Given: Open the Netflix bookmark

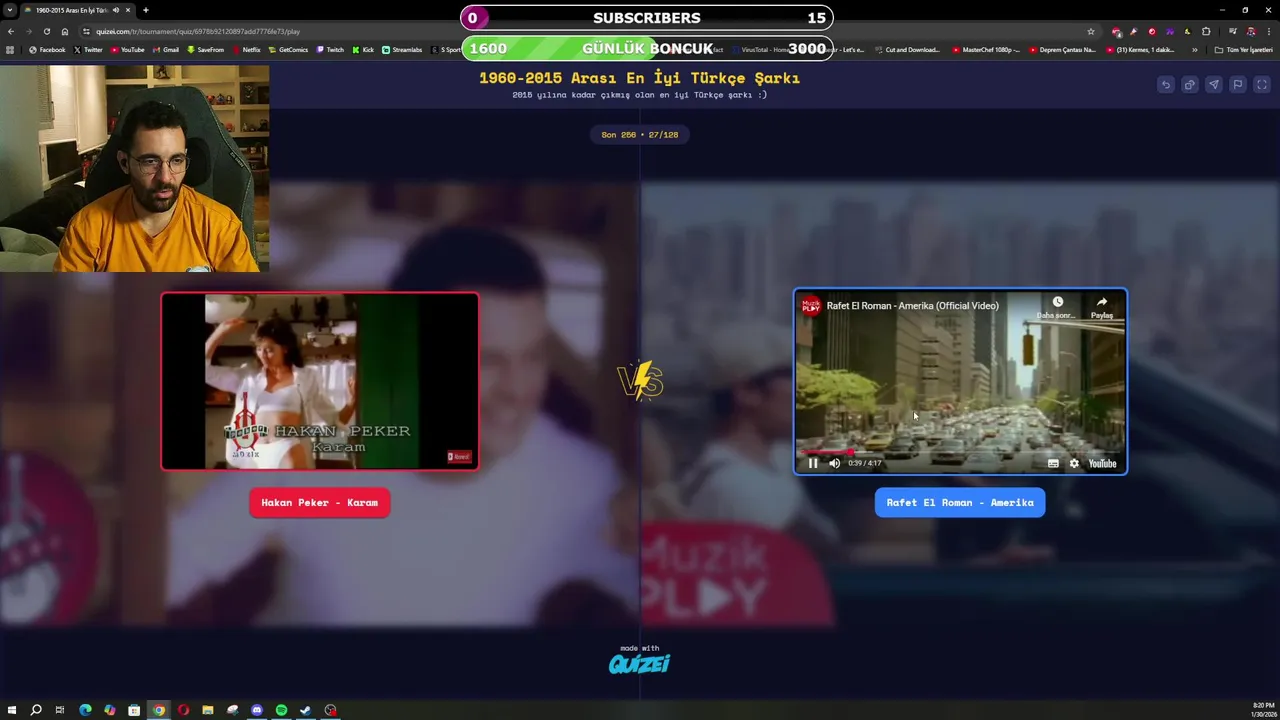Looking at the screenshot, I should click(x=247, y=50).
